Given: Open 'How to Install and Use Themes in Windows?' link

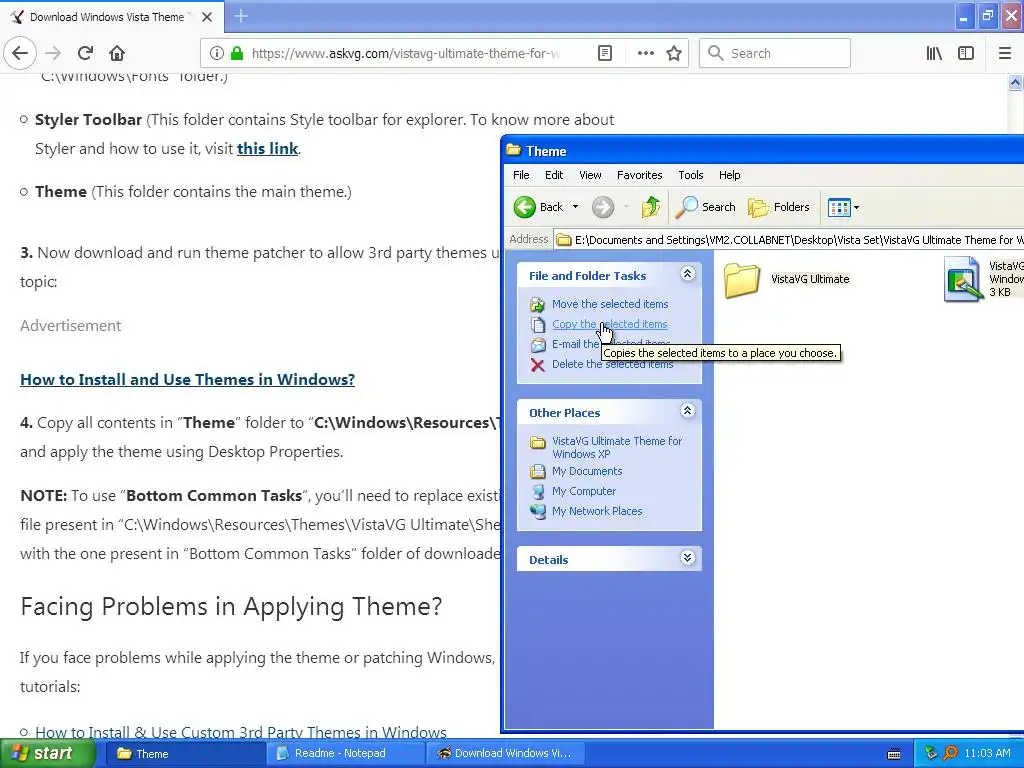Looking at the screenshot, I should (187, 379).
